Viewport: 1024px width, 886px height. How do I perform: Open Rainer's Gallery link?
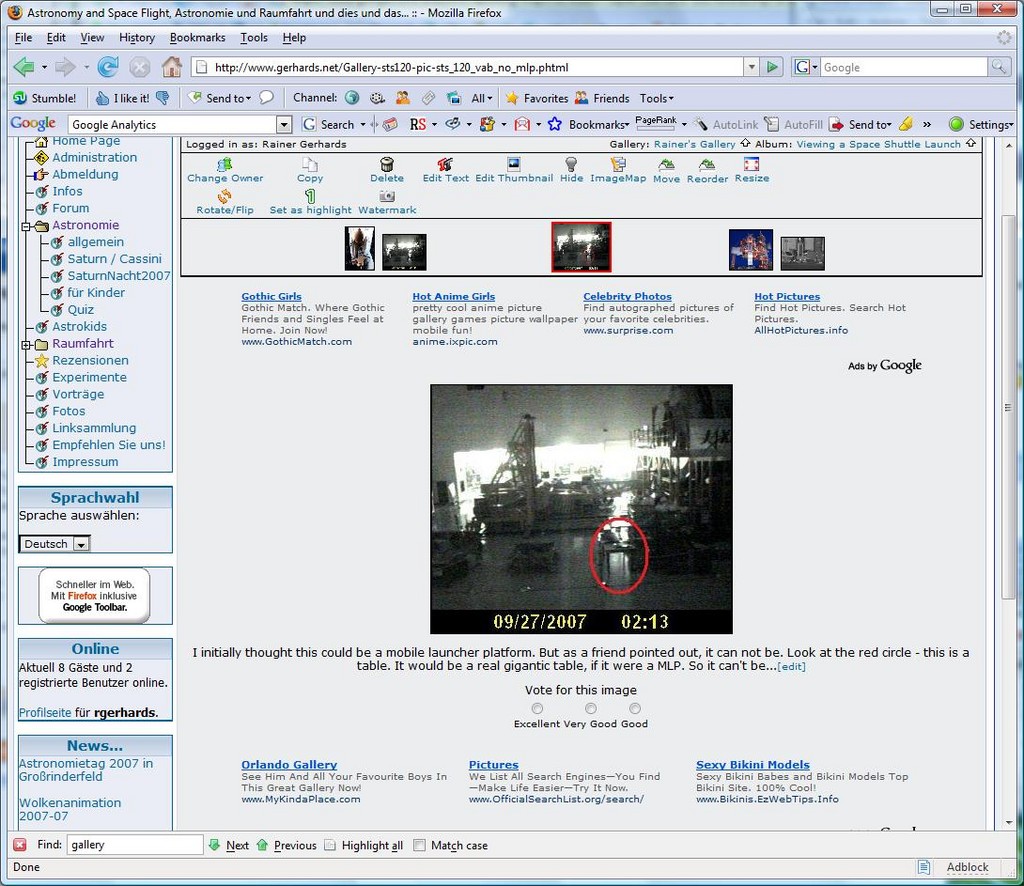pyautogui.click(x=694, y=144)
